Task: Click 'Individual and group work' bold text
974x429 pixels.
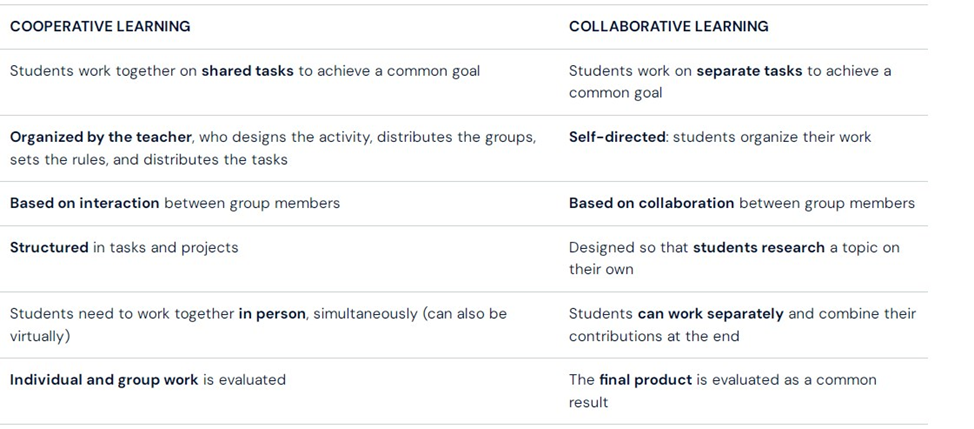Action: pos(104,380)
